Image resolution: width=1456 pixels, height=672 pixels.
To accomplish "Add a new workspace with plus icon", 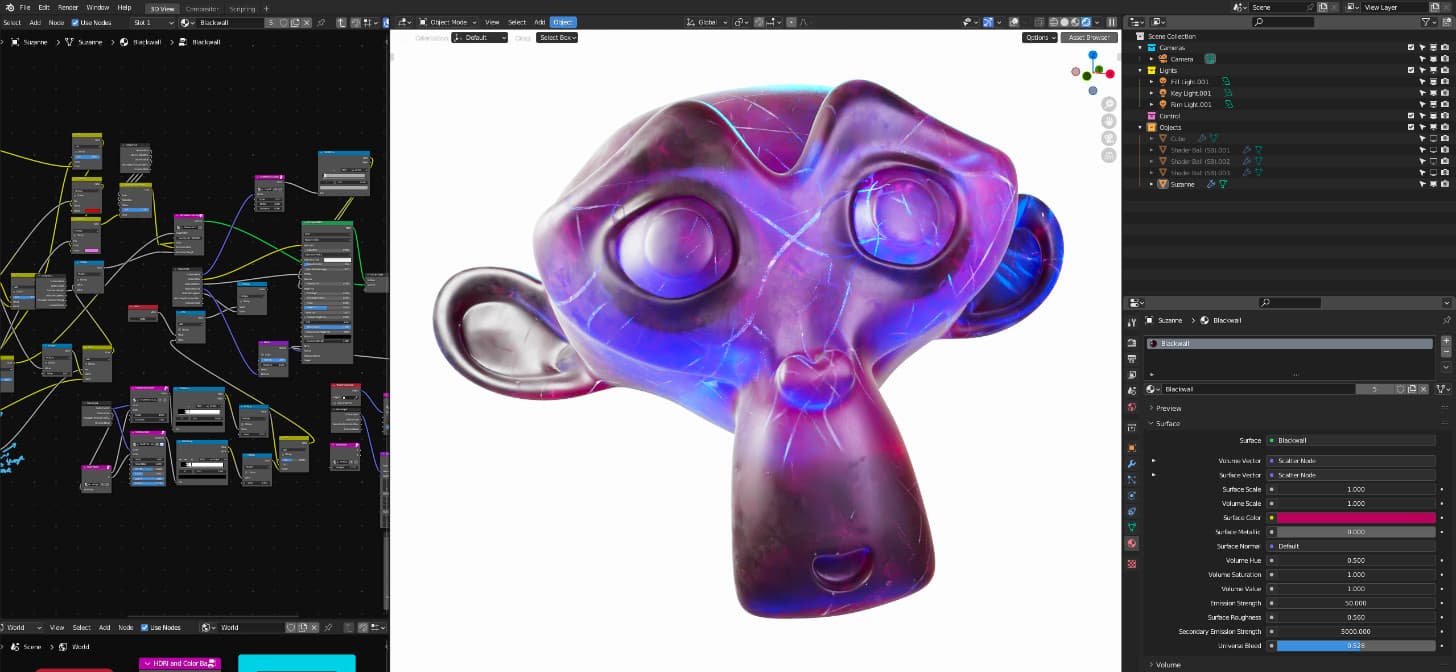I will pos(266,8).
